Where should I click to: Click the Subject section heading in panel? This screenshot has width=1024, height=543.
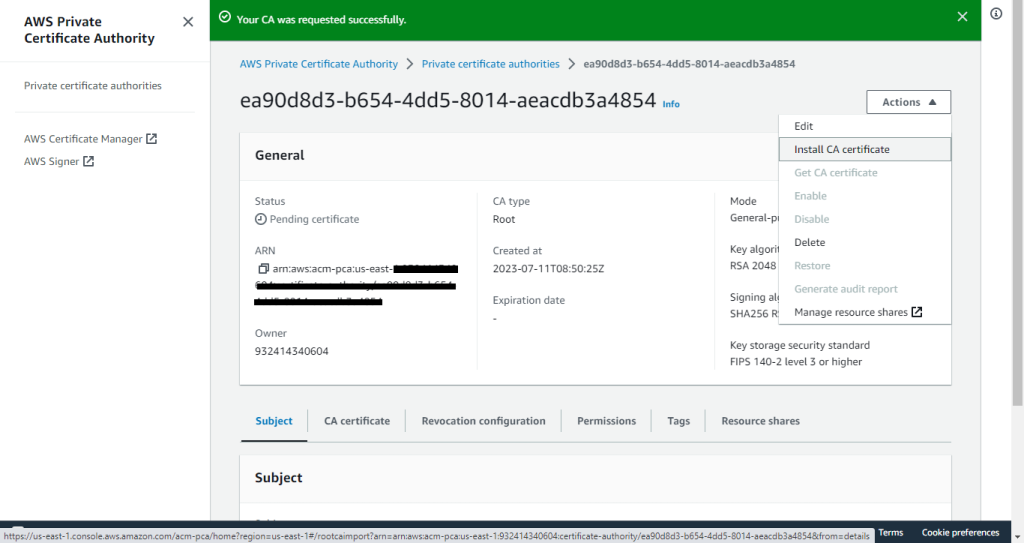point(278,478)
